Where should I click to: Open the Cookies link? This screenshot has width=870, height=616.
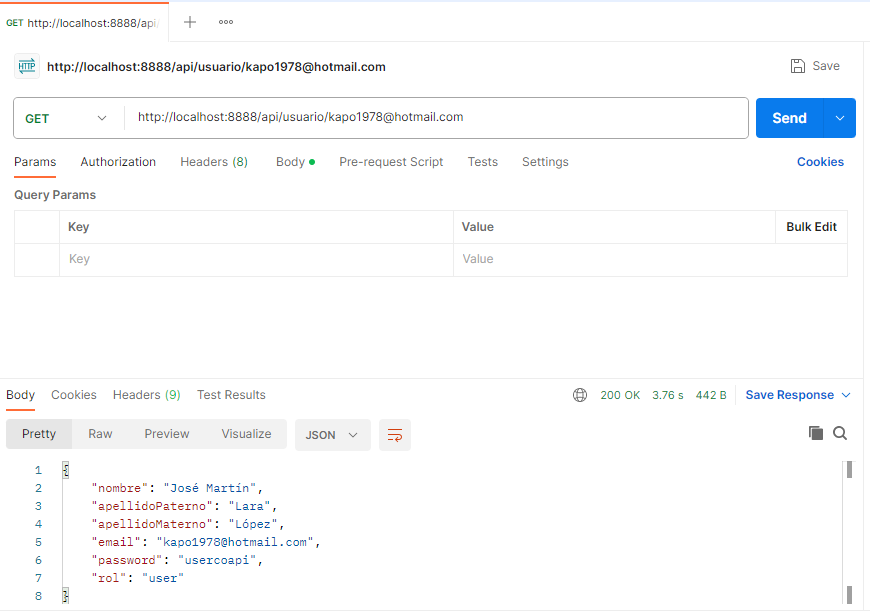pos(820,162)
